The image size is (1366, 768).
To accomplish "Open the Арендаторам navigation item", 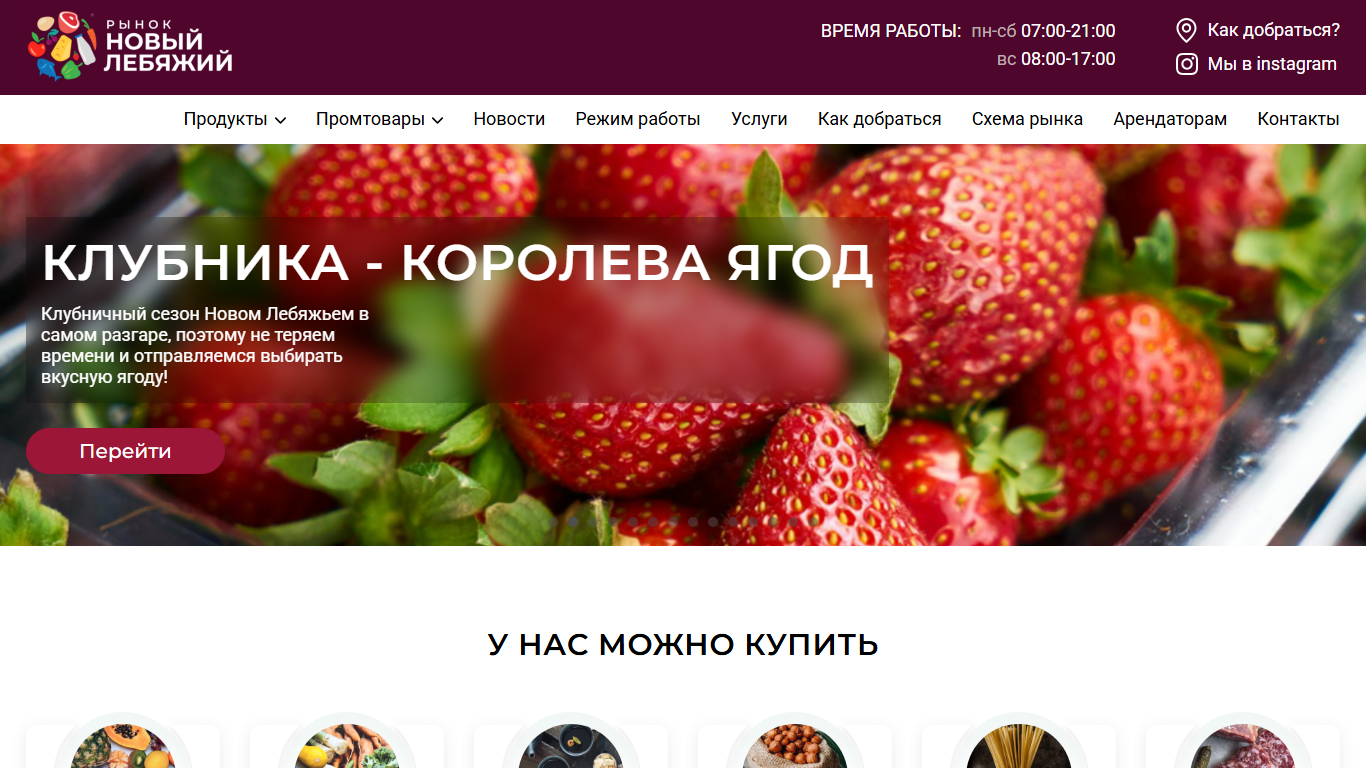I will click(x=1170, y=119).
